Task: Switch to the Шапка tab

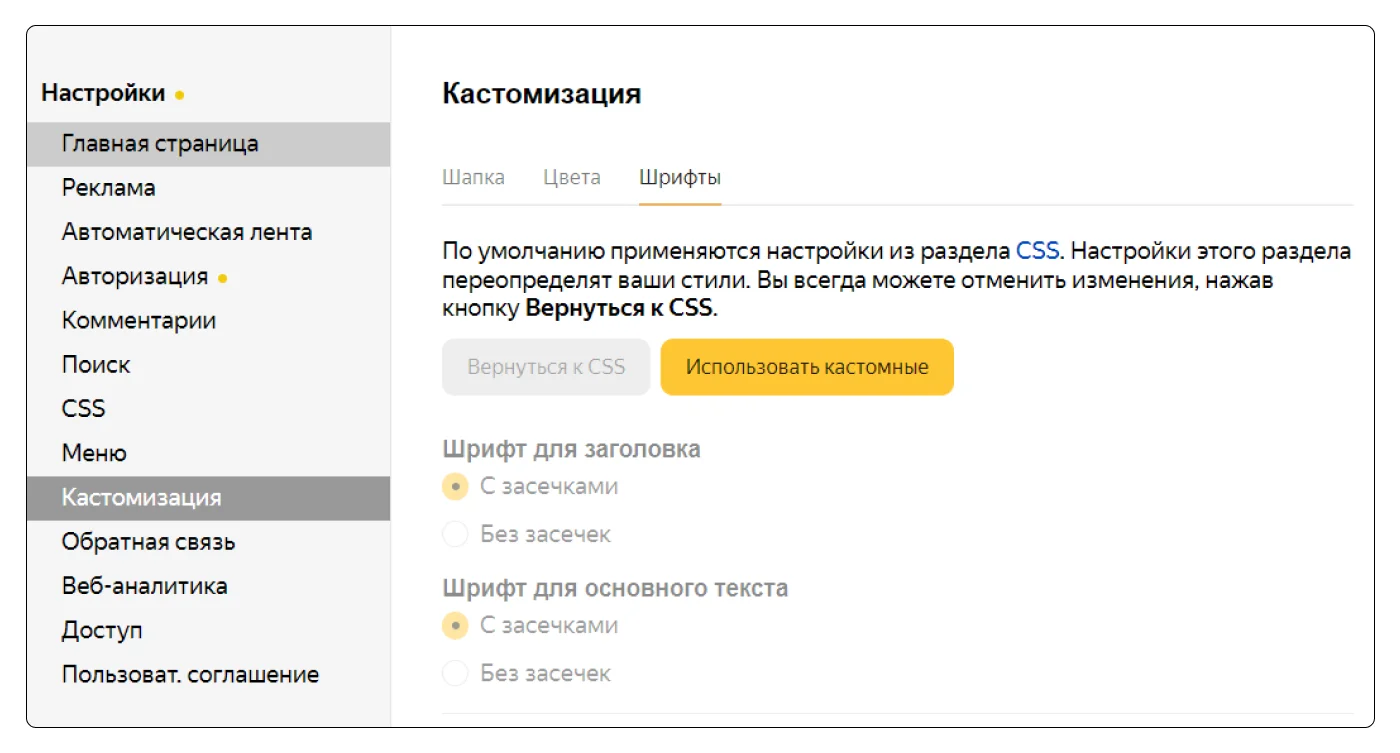Action: [x=473, y=178]
